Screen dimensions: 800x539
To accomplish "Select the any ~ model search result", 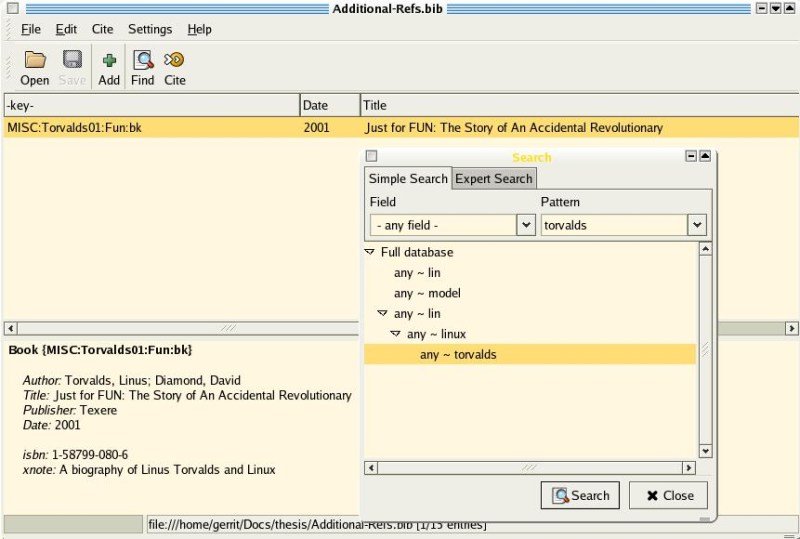I will (427, 293).
